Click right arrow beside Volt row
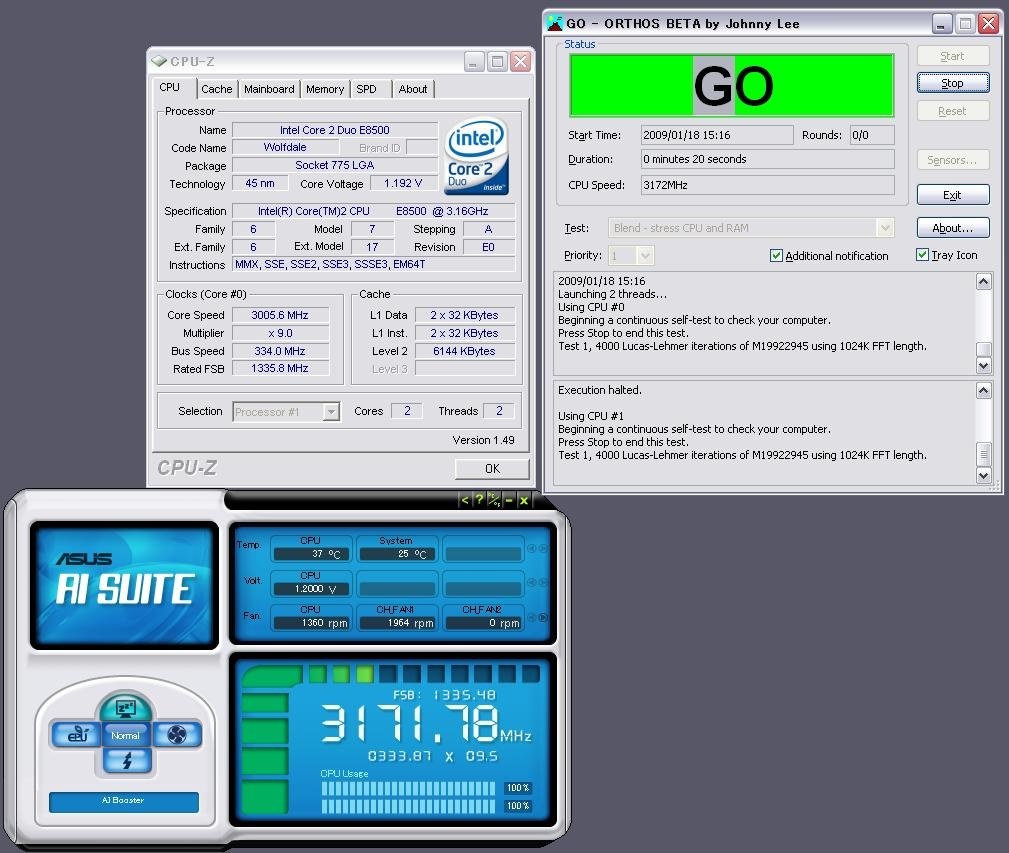 [543, 582]
